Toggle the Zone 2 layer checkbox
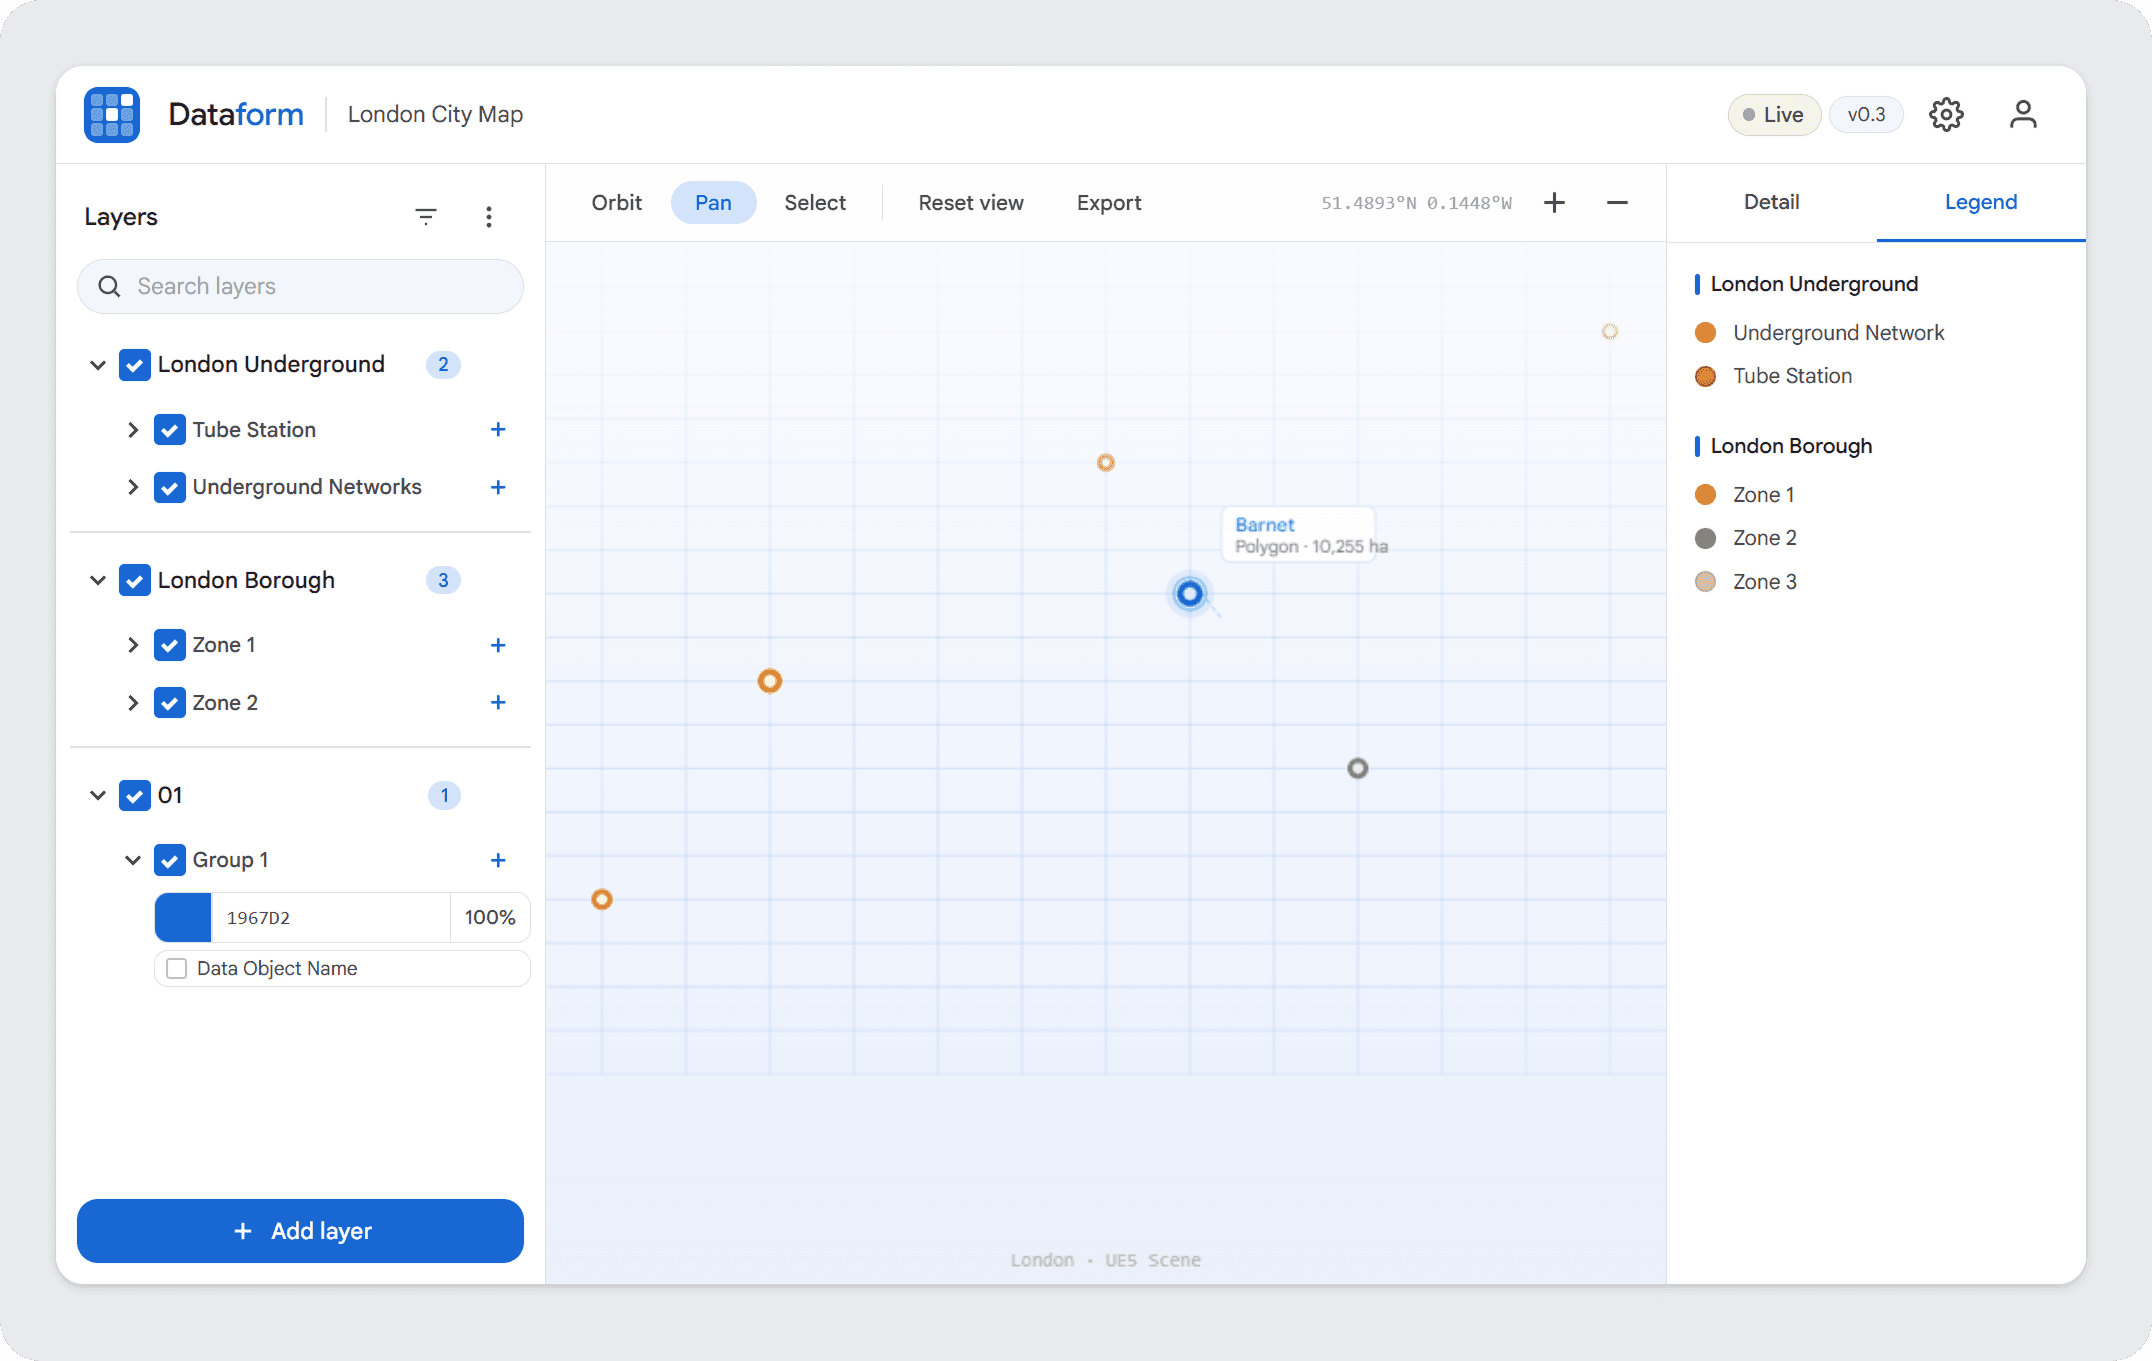The width and height of the screenshot is (2152, 1361). 170,703
